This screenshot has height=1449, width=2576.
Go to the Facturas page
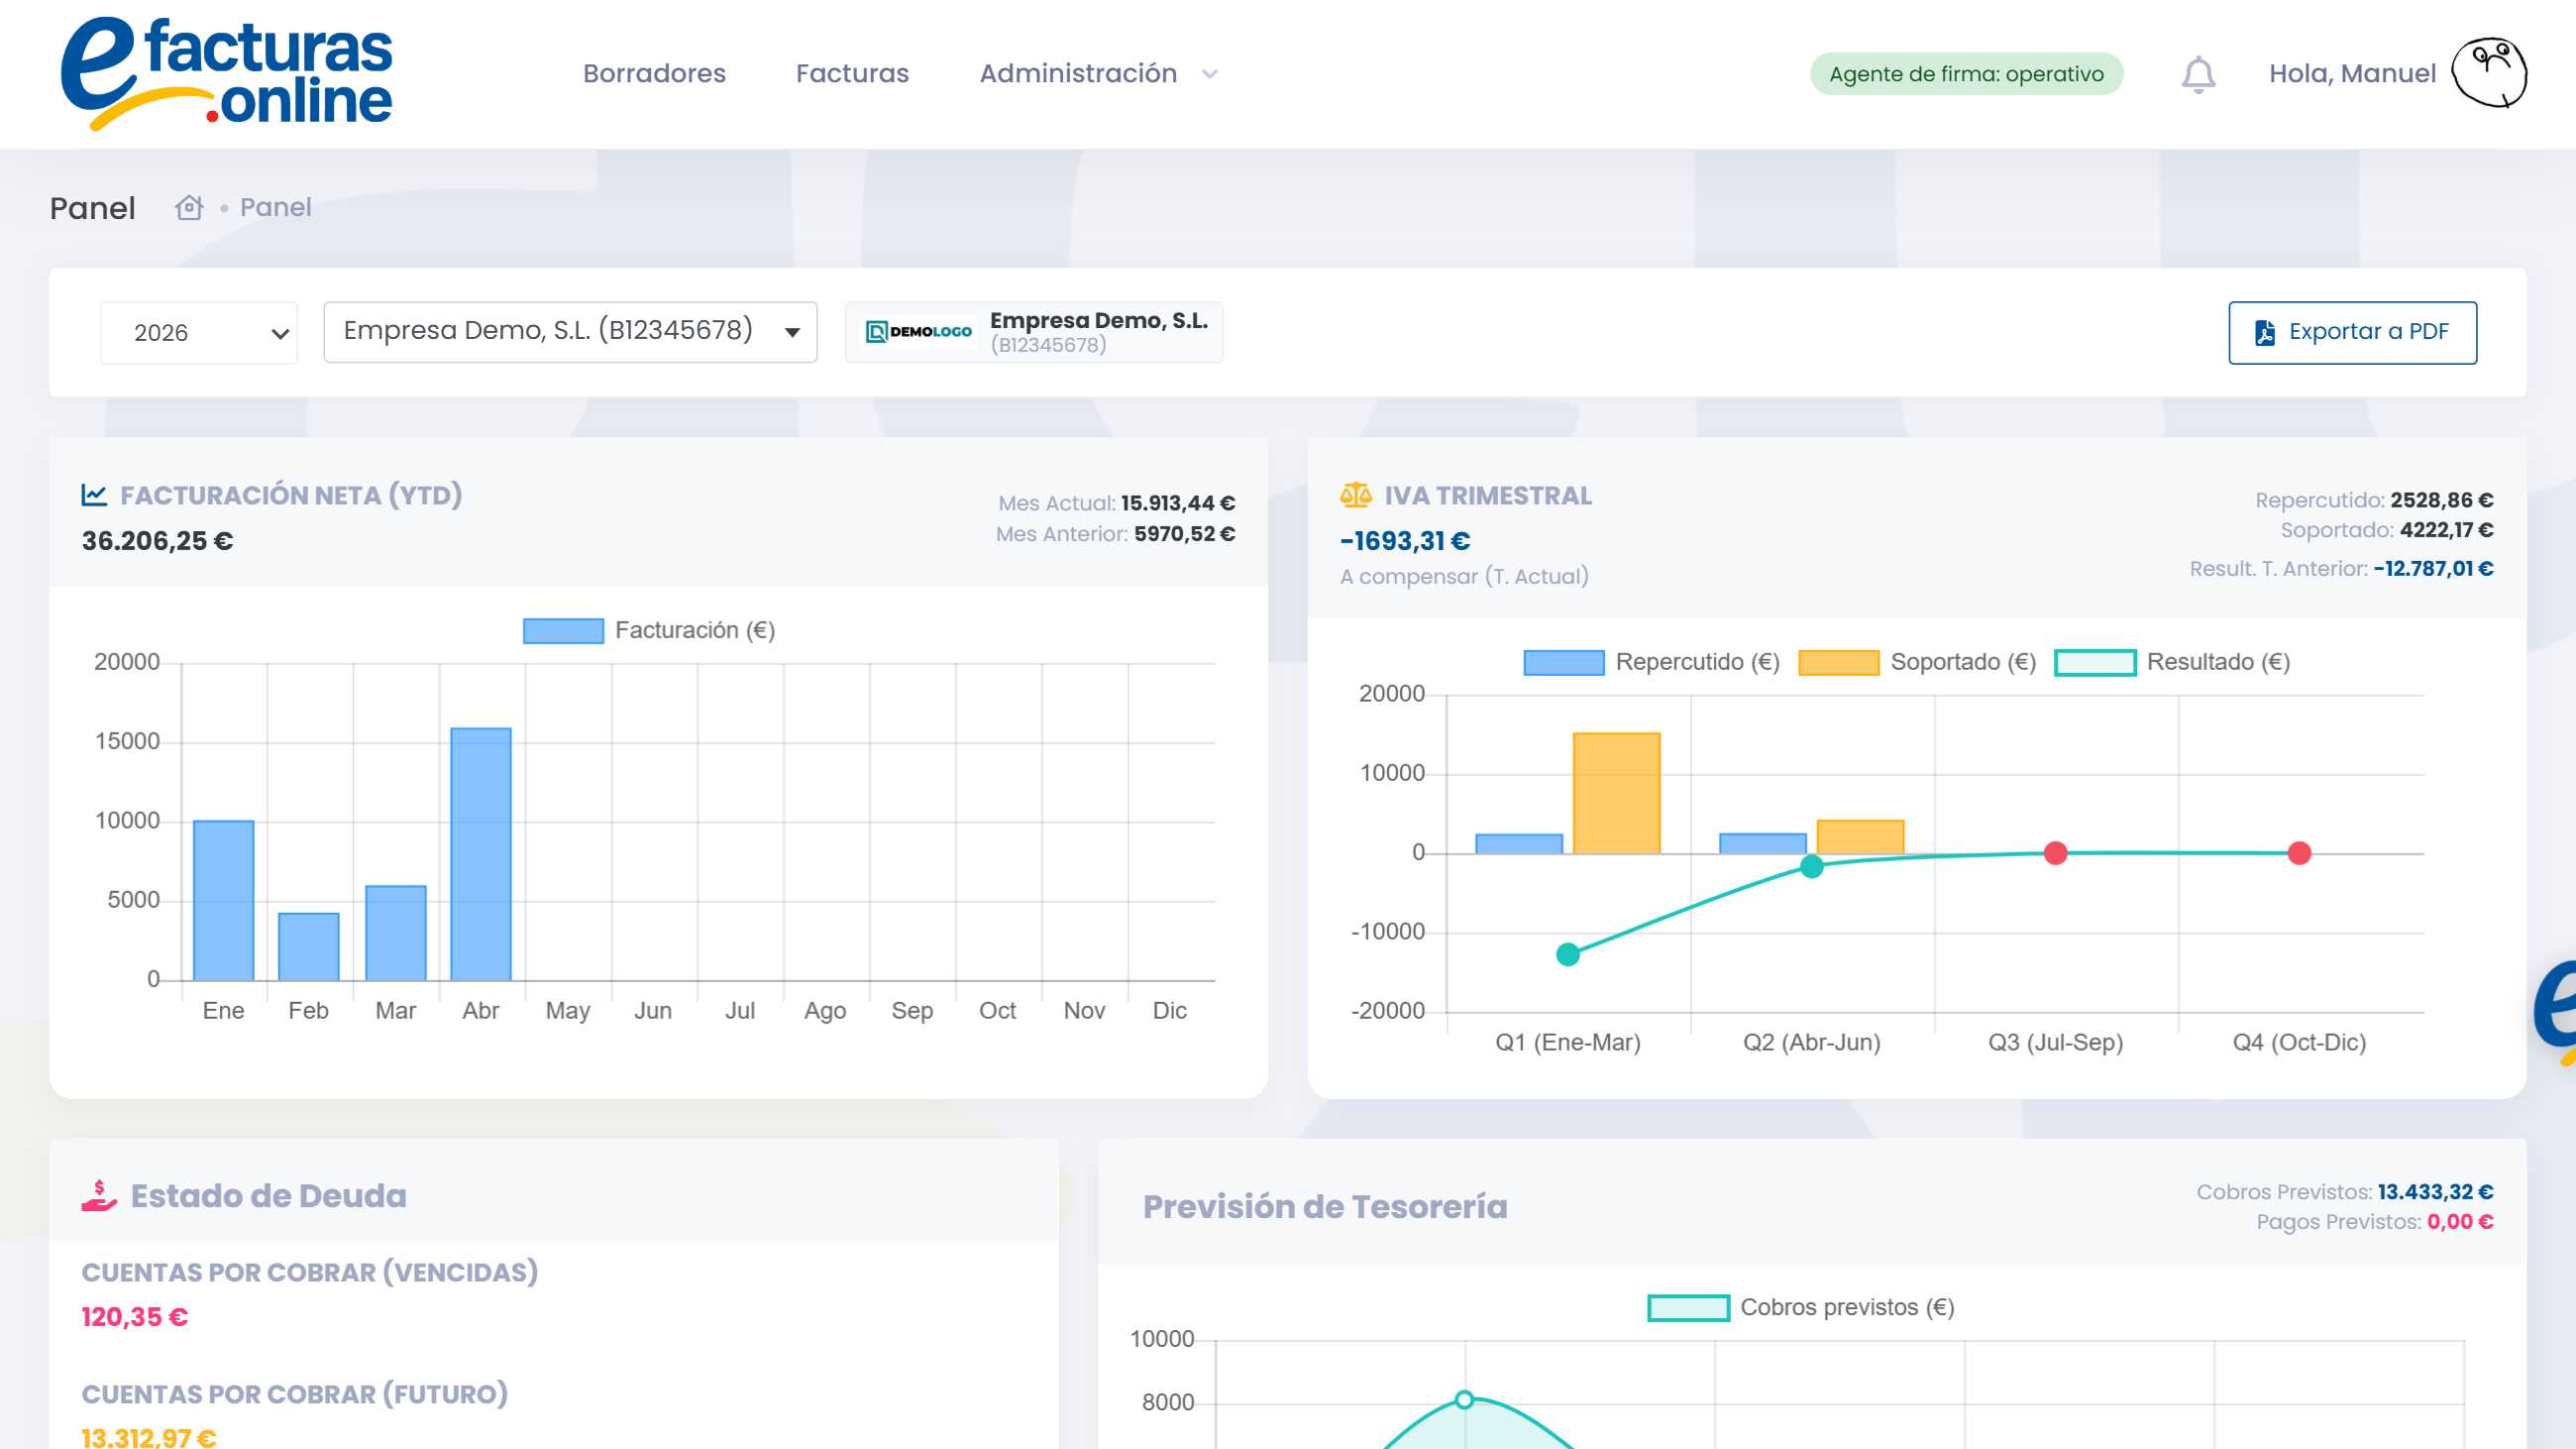(x=852, y=74)
